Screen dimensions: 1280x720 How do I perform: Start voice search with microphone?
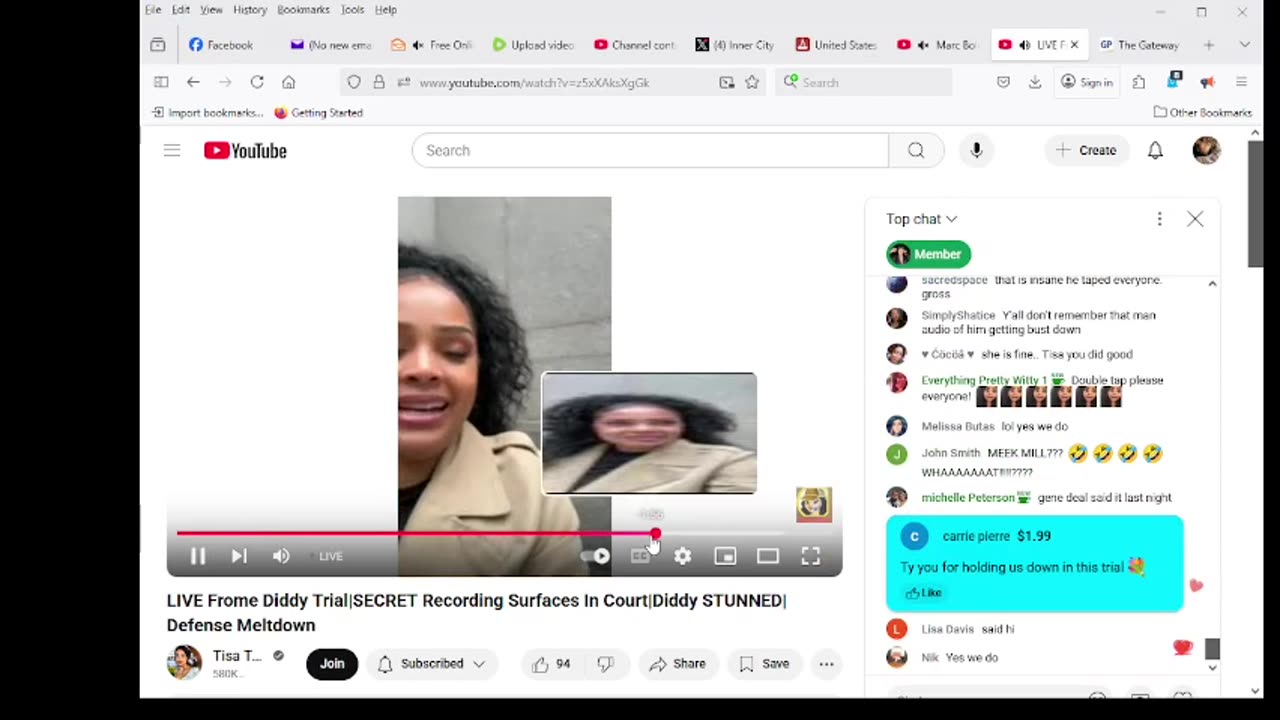point(976,150)
